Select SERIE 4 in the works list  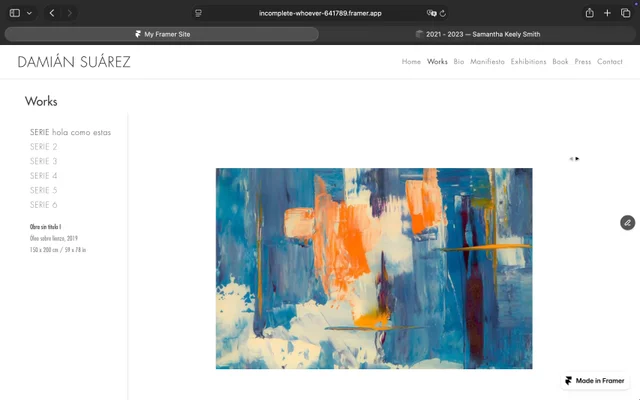pos(44,176)
